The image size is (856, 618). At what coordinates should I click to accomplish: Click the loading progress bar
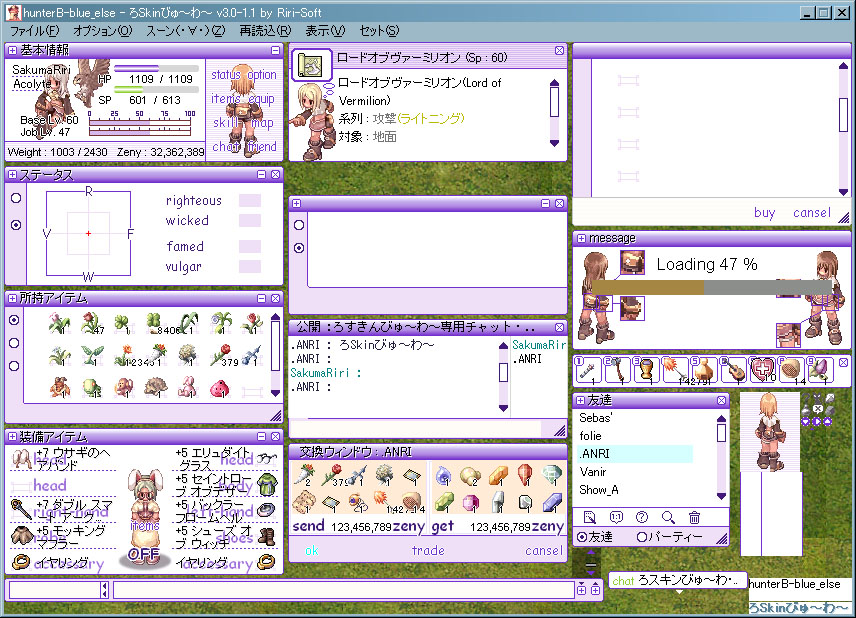[712, 287]
